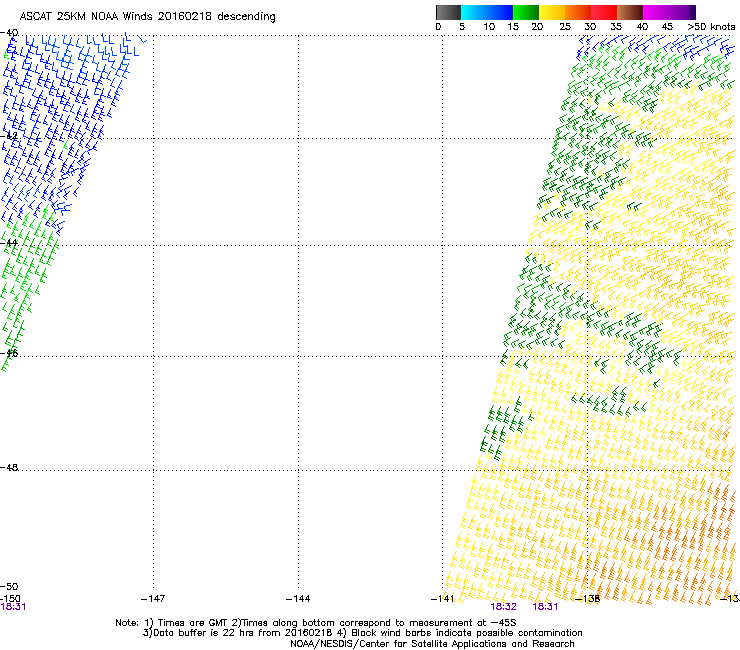Screen dimensions: 740x650
Task: Click the 'Data buffer is 22 hrs' note line
Action: point(362,633)
